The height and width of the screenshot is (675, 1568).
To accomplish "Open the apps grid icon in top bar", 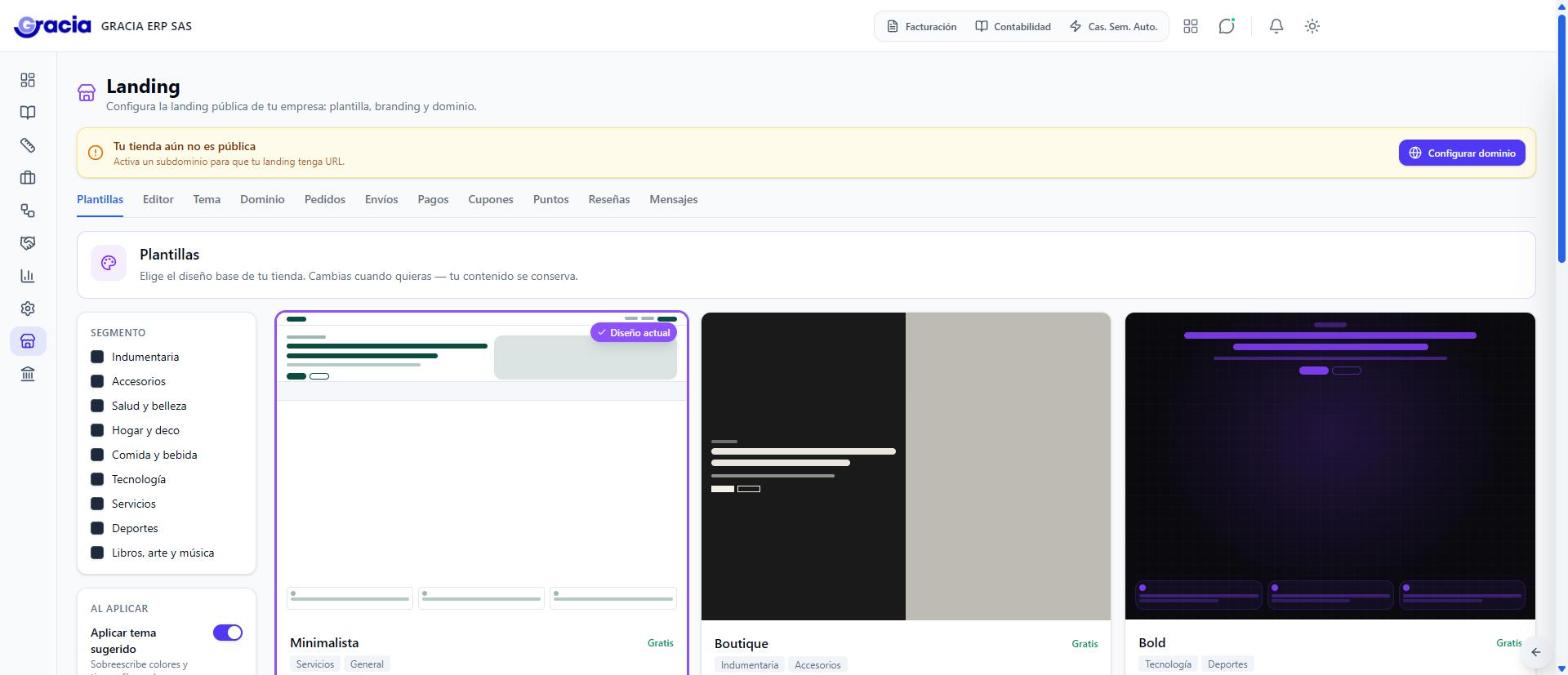I will [1190, 27].
